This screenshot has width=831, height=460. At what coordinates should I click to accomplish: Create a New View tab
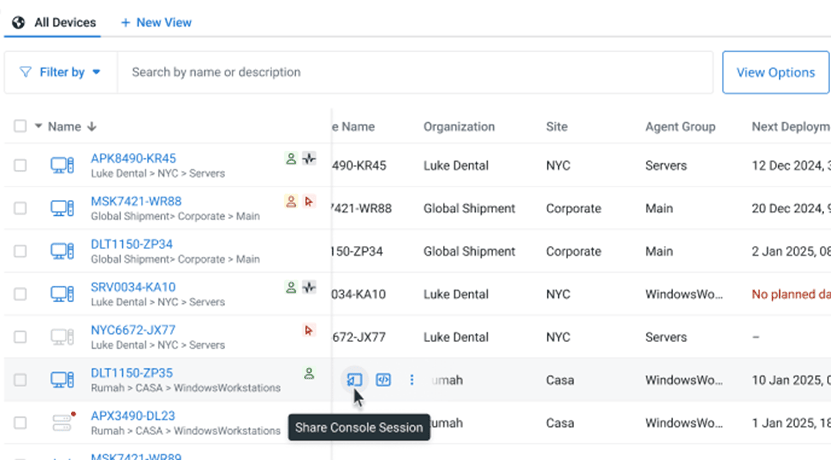pyautogui.click(x=156, y=22)
